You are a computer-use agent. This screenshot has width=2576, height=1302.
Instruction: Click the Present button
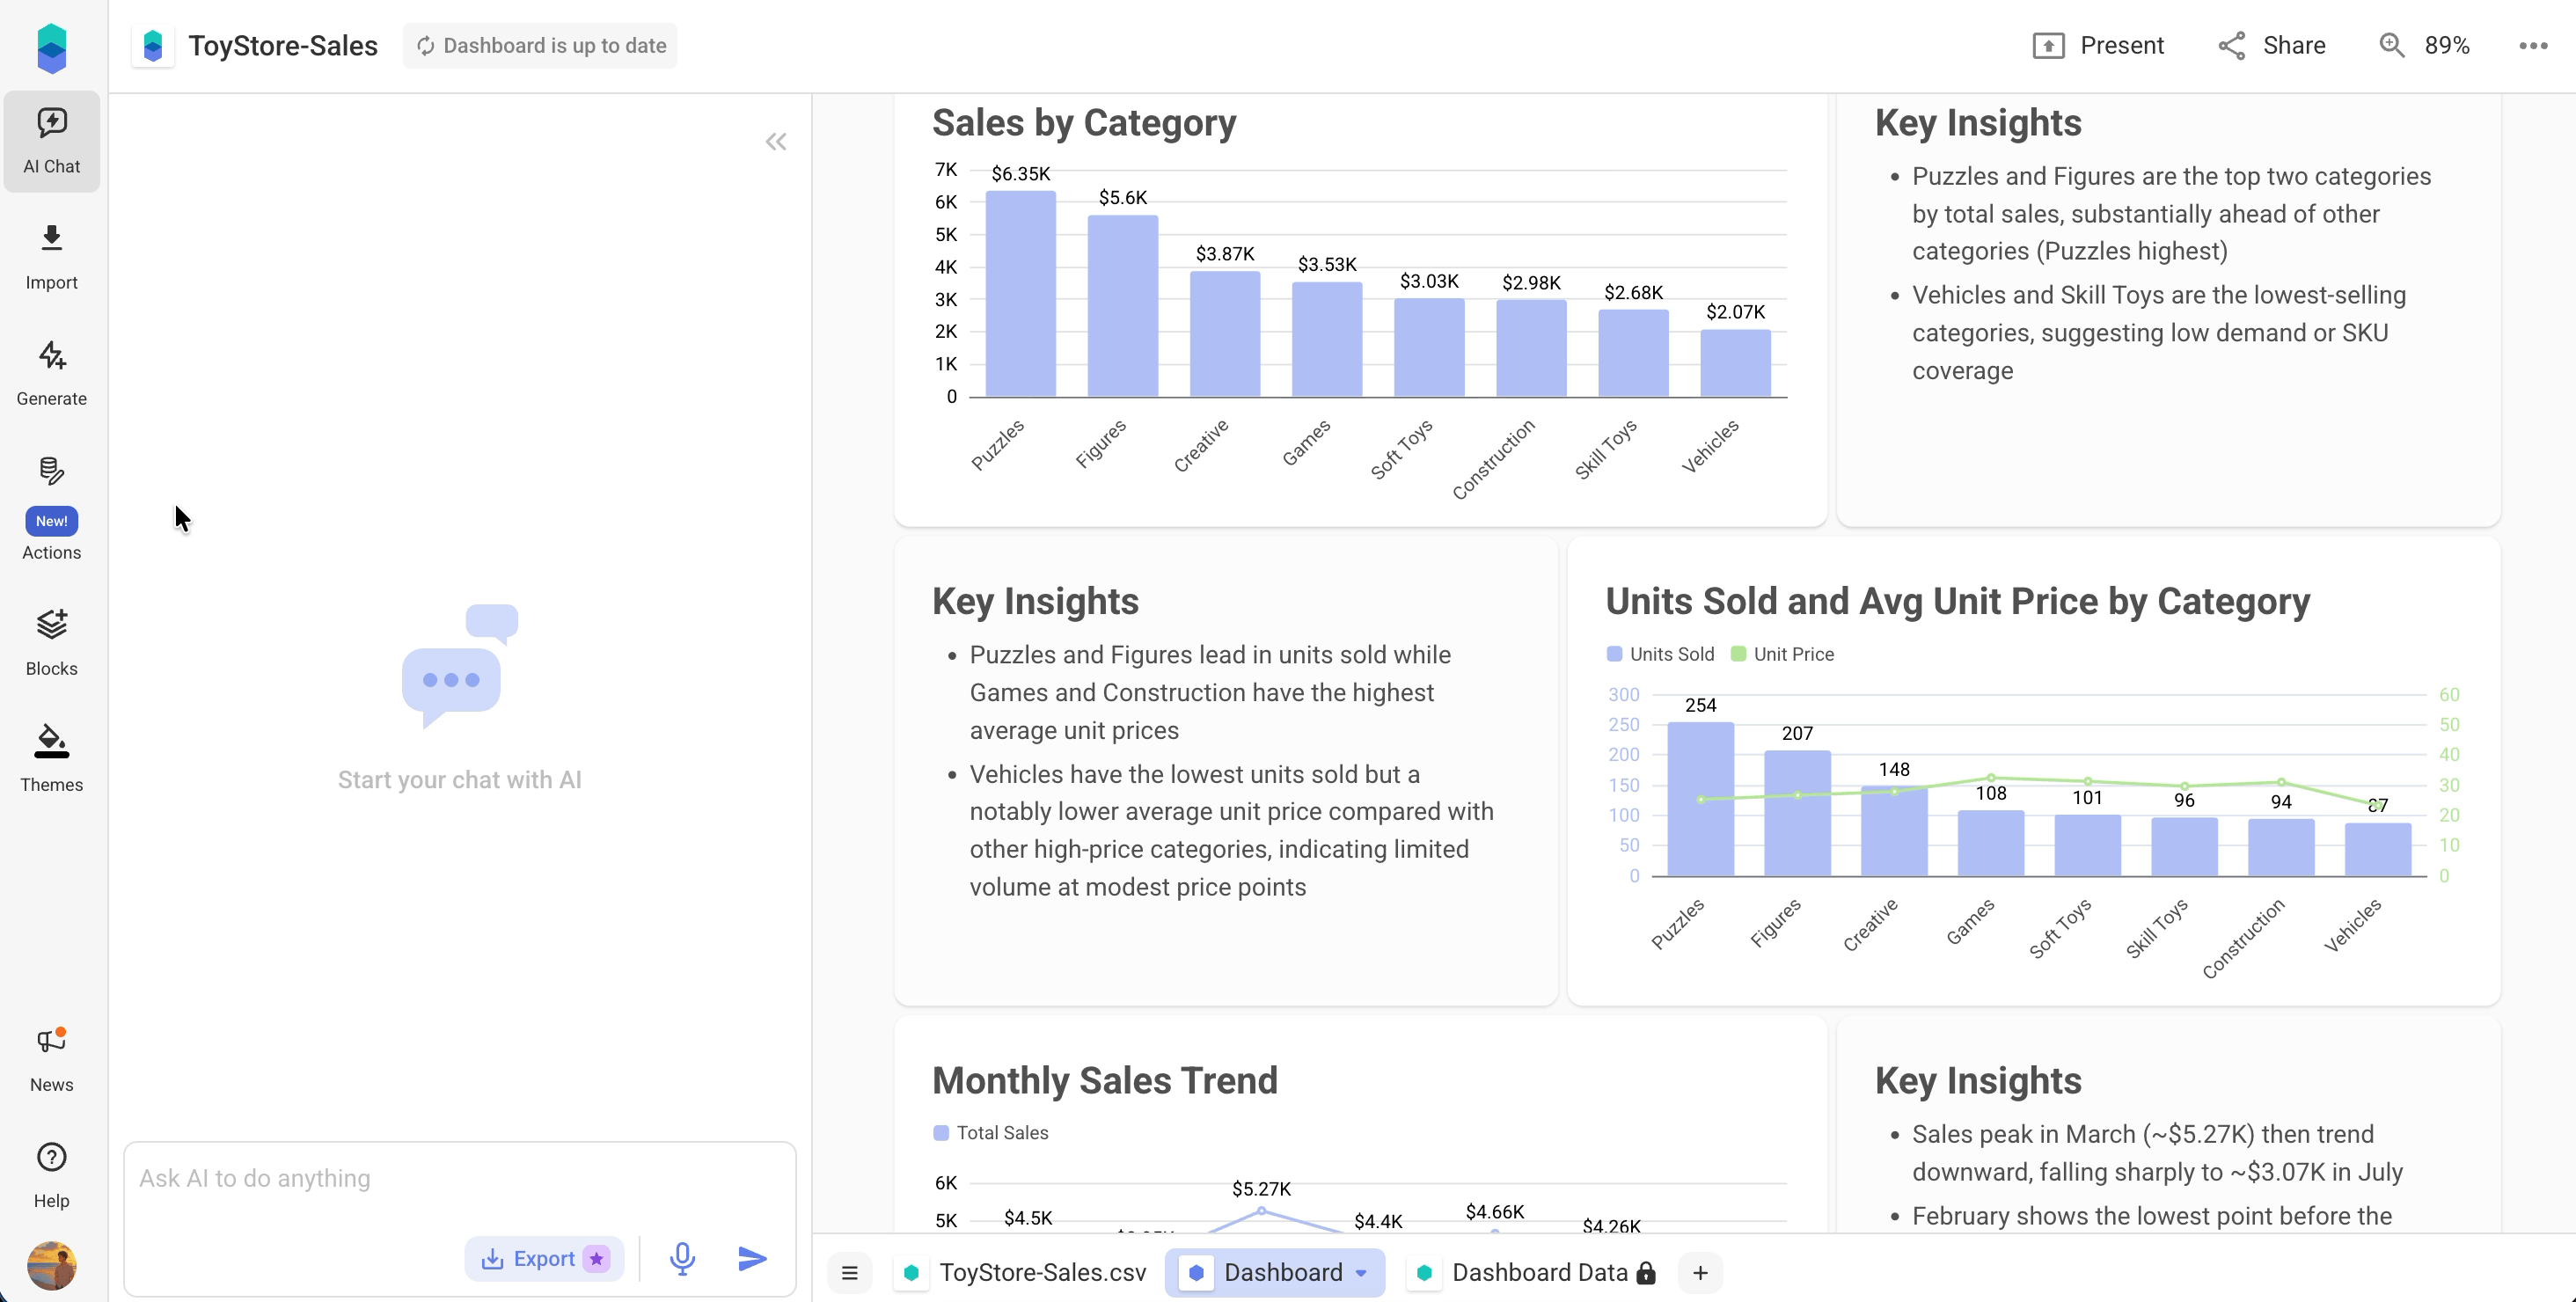point(2099,45)
